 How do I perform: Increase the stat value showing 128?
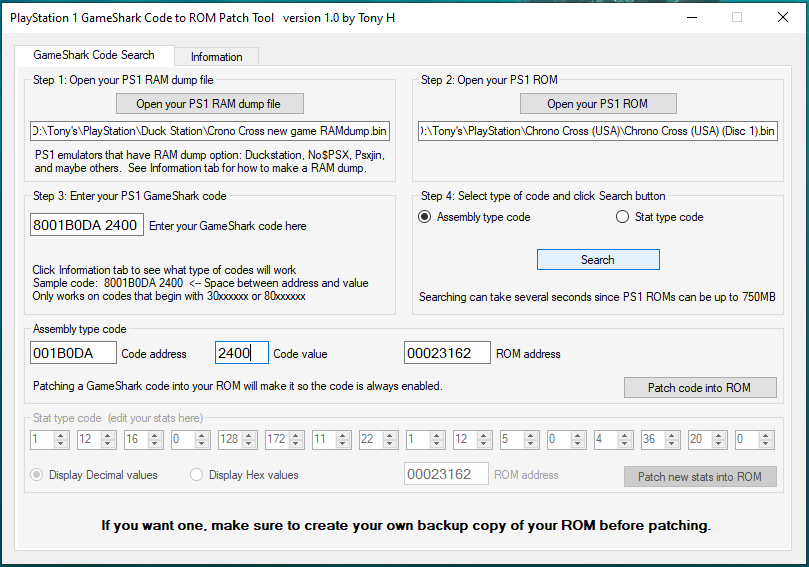[248, 435]
